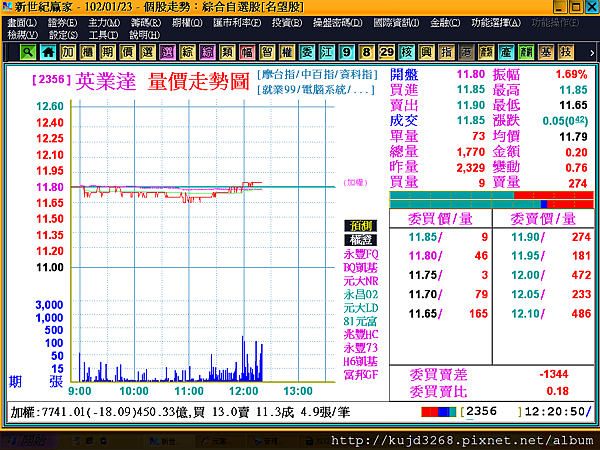The width and height of the screenshot is (600, 450).
Task: Click the 委買價/量 column header
Action: [x=440, y=219]
